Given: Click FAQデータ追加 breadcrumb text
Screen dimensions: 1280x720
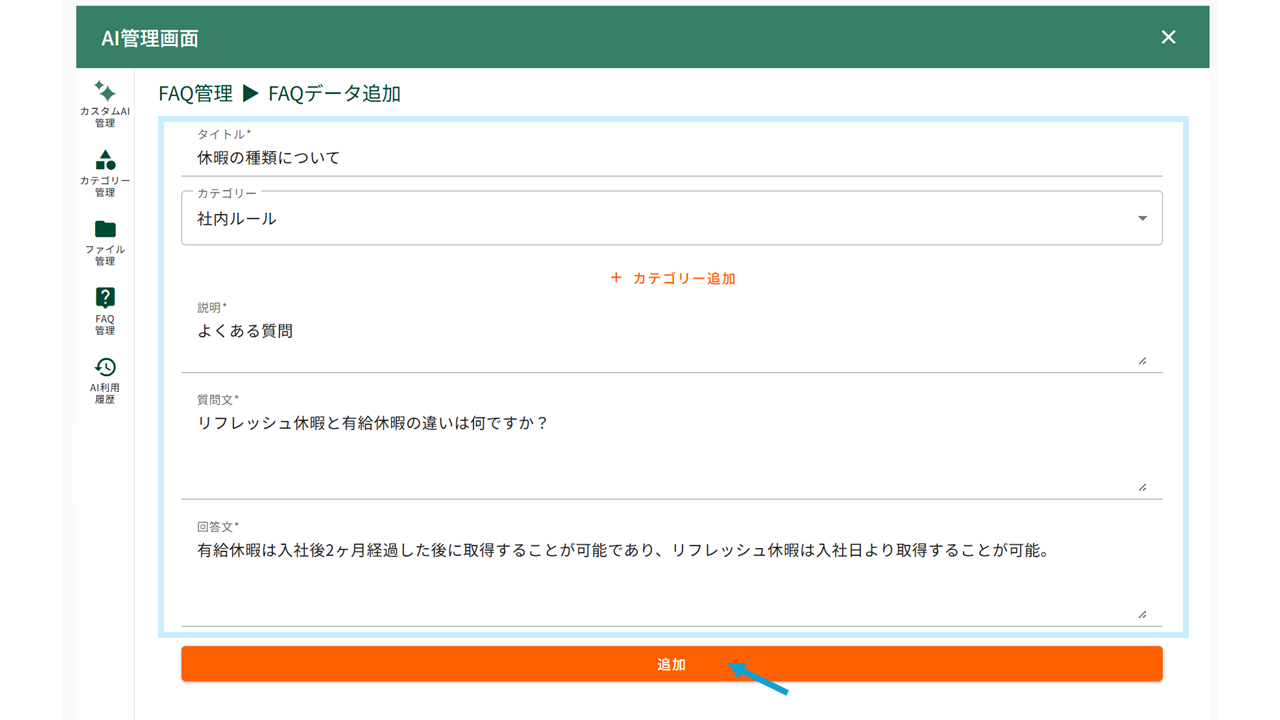Looking at the screenshot, I should click(334, 94).
